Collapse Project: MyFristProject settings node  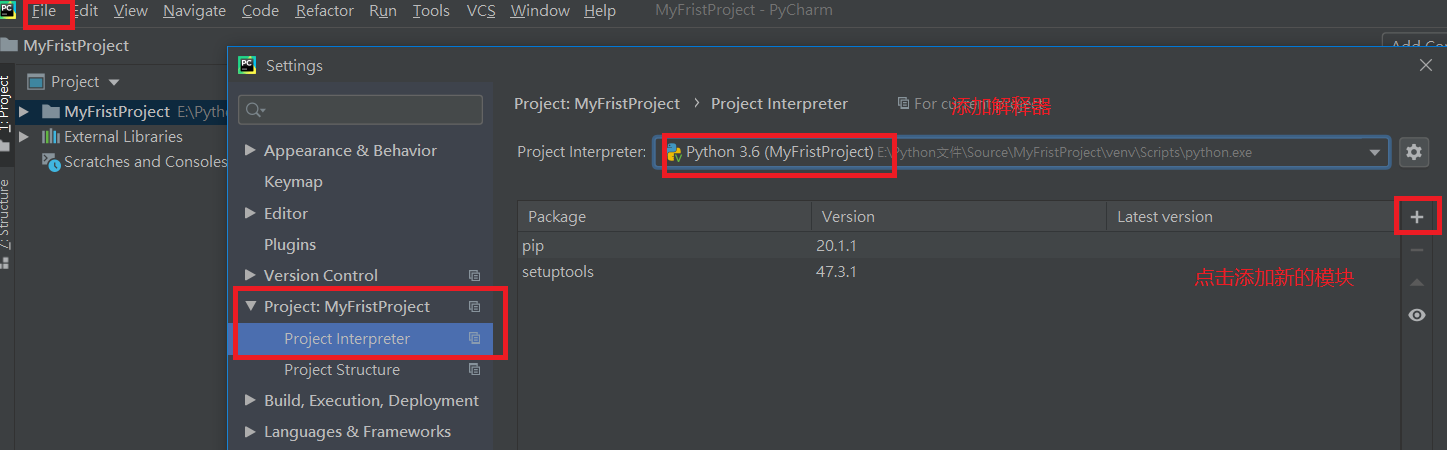tap(250, 307)
